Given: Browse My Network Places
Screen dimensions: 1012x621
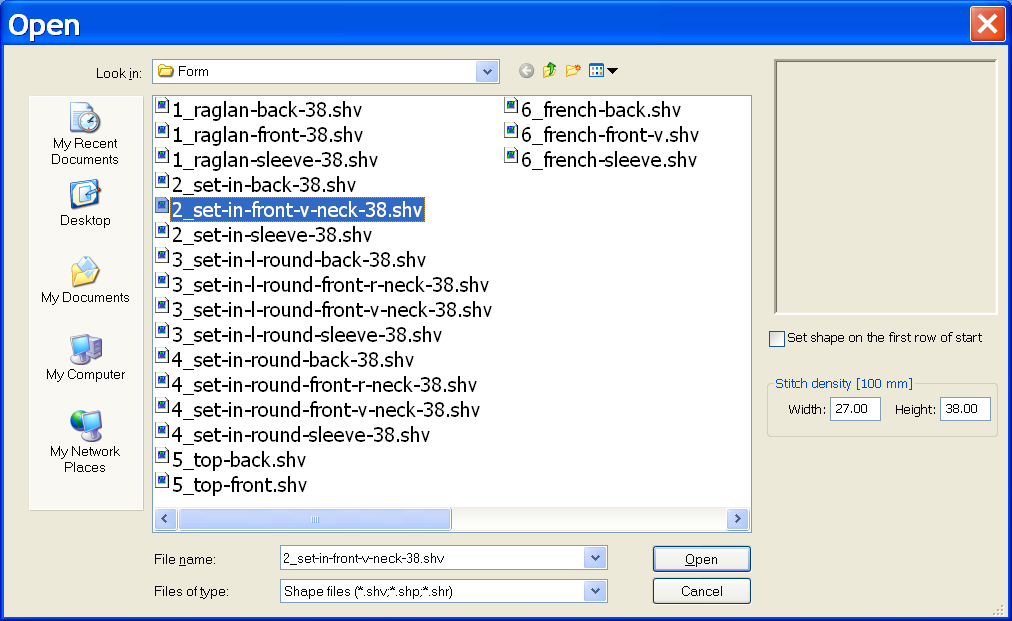Looking at the screenshot, I should coord(85,440).
